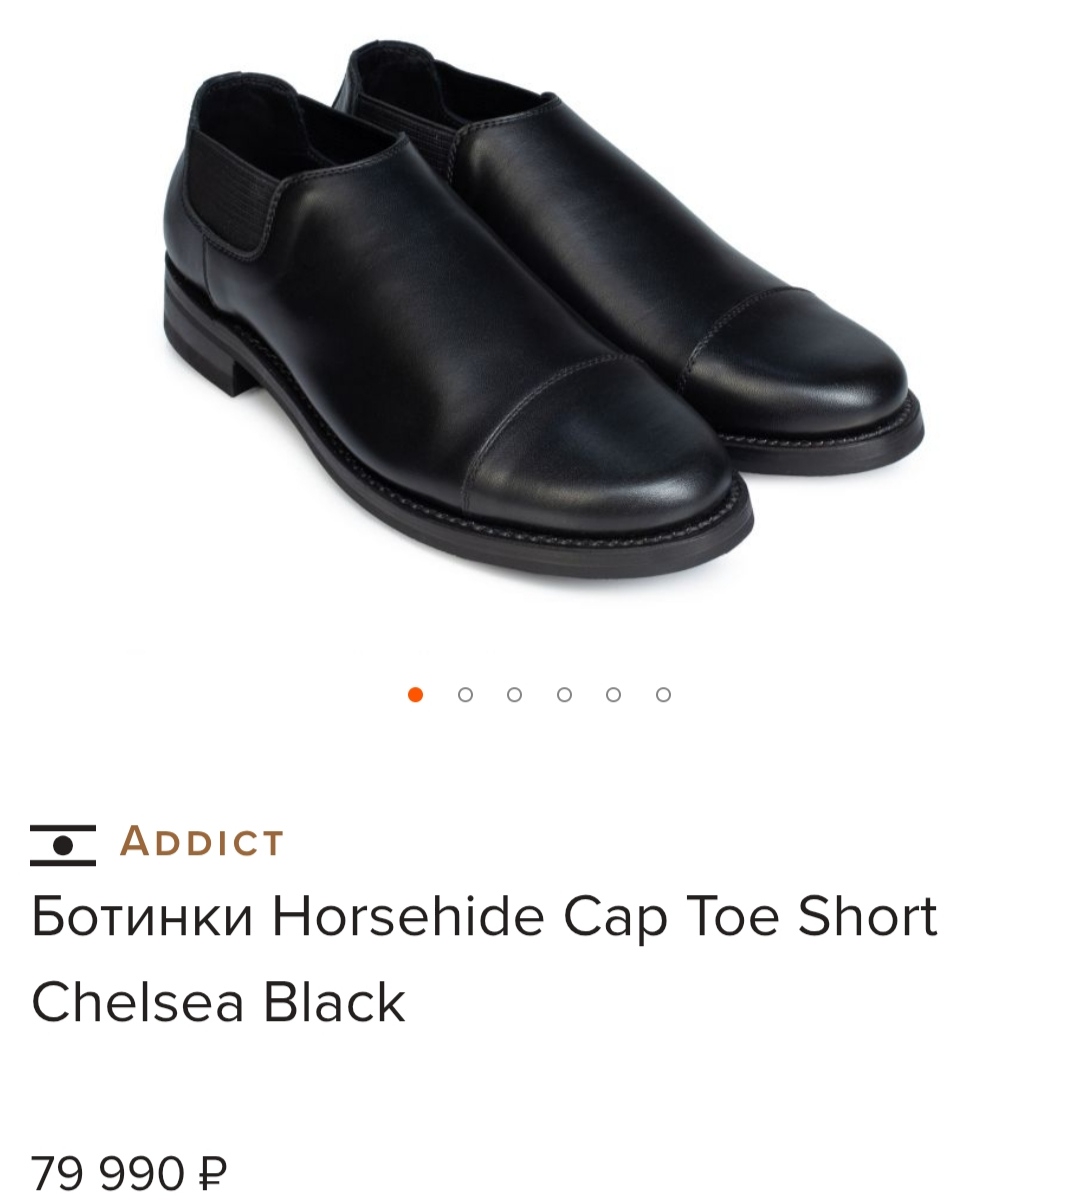Switch to the second carousel image dot
The image size is (1080, 1202).
(x=465, y=695)
